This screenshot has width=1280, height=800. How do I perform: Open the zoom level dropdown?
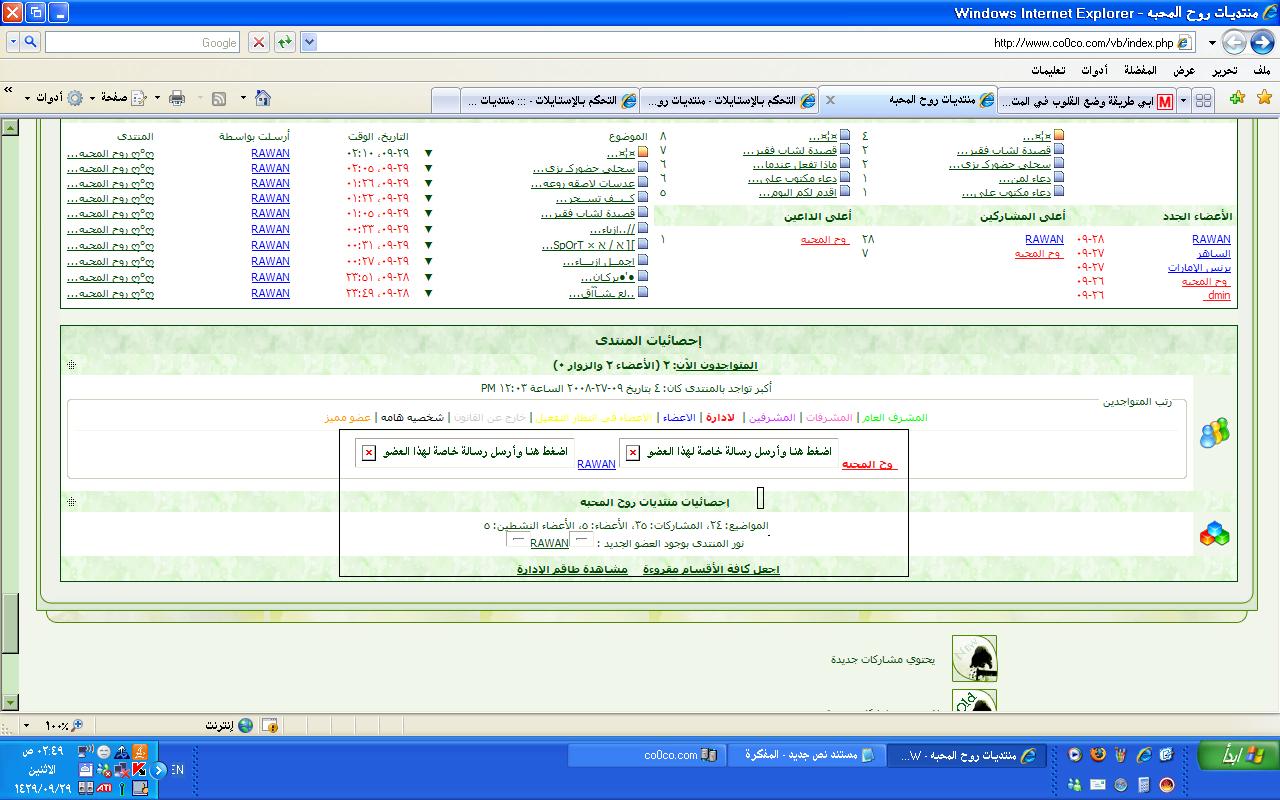[x=27, y=725]
